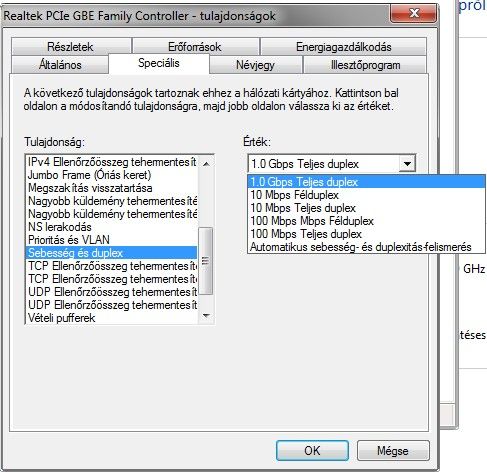Switch to the Részletek tab
The height and width of the screenshot is (472, 487).
71,47
